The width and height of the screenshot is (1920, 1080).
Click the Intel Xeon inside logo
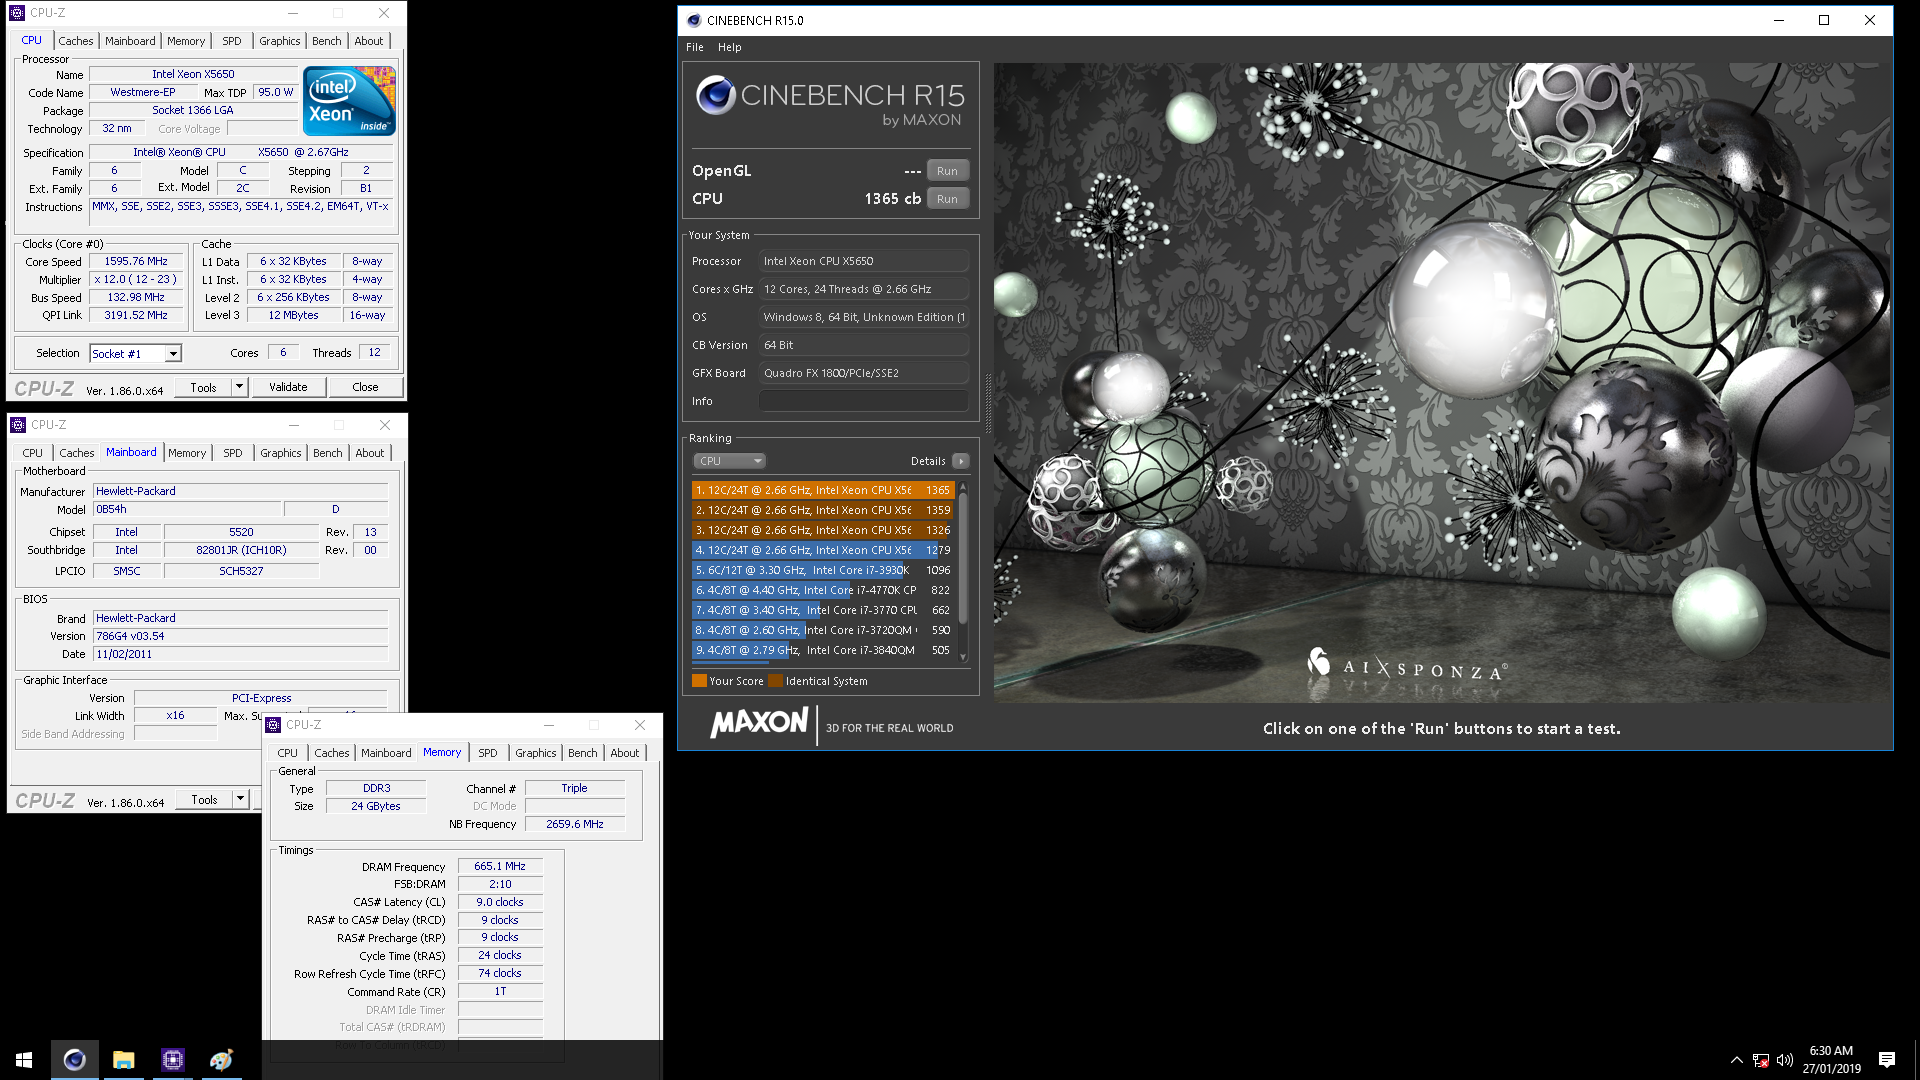tap(349, 101)
